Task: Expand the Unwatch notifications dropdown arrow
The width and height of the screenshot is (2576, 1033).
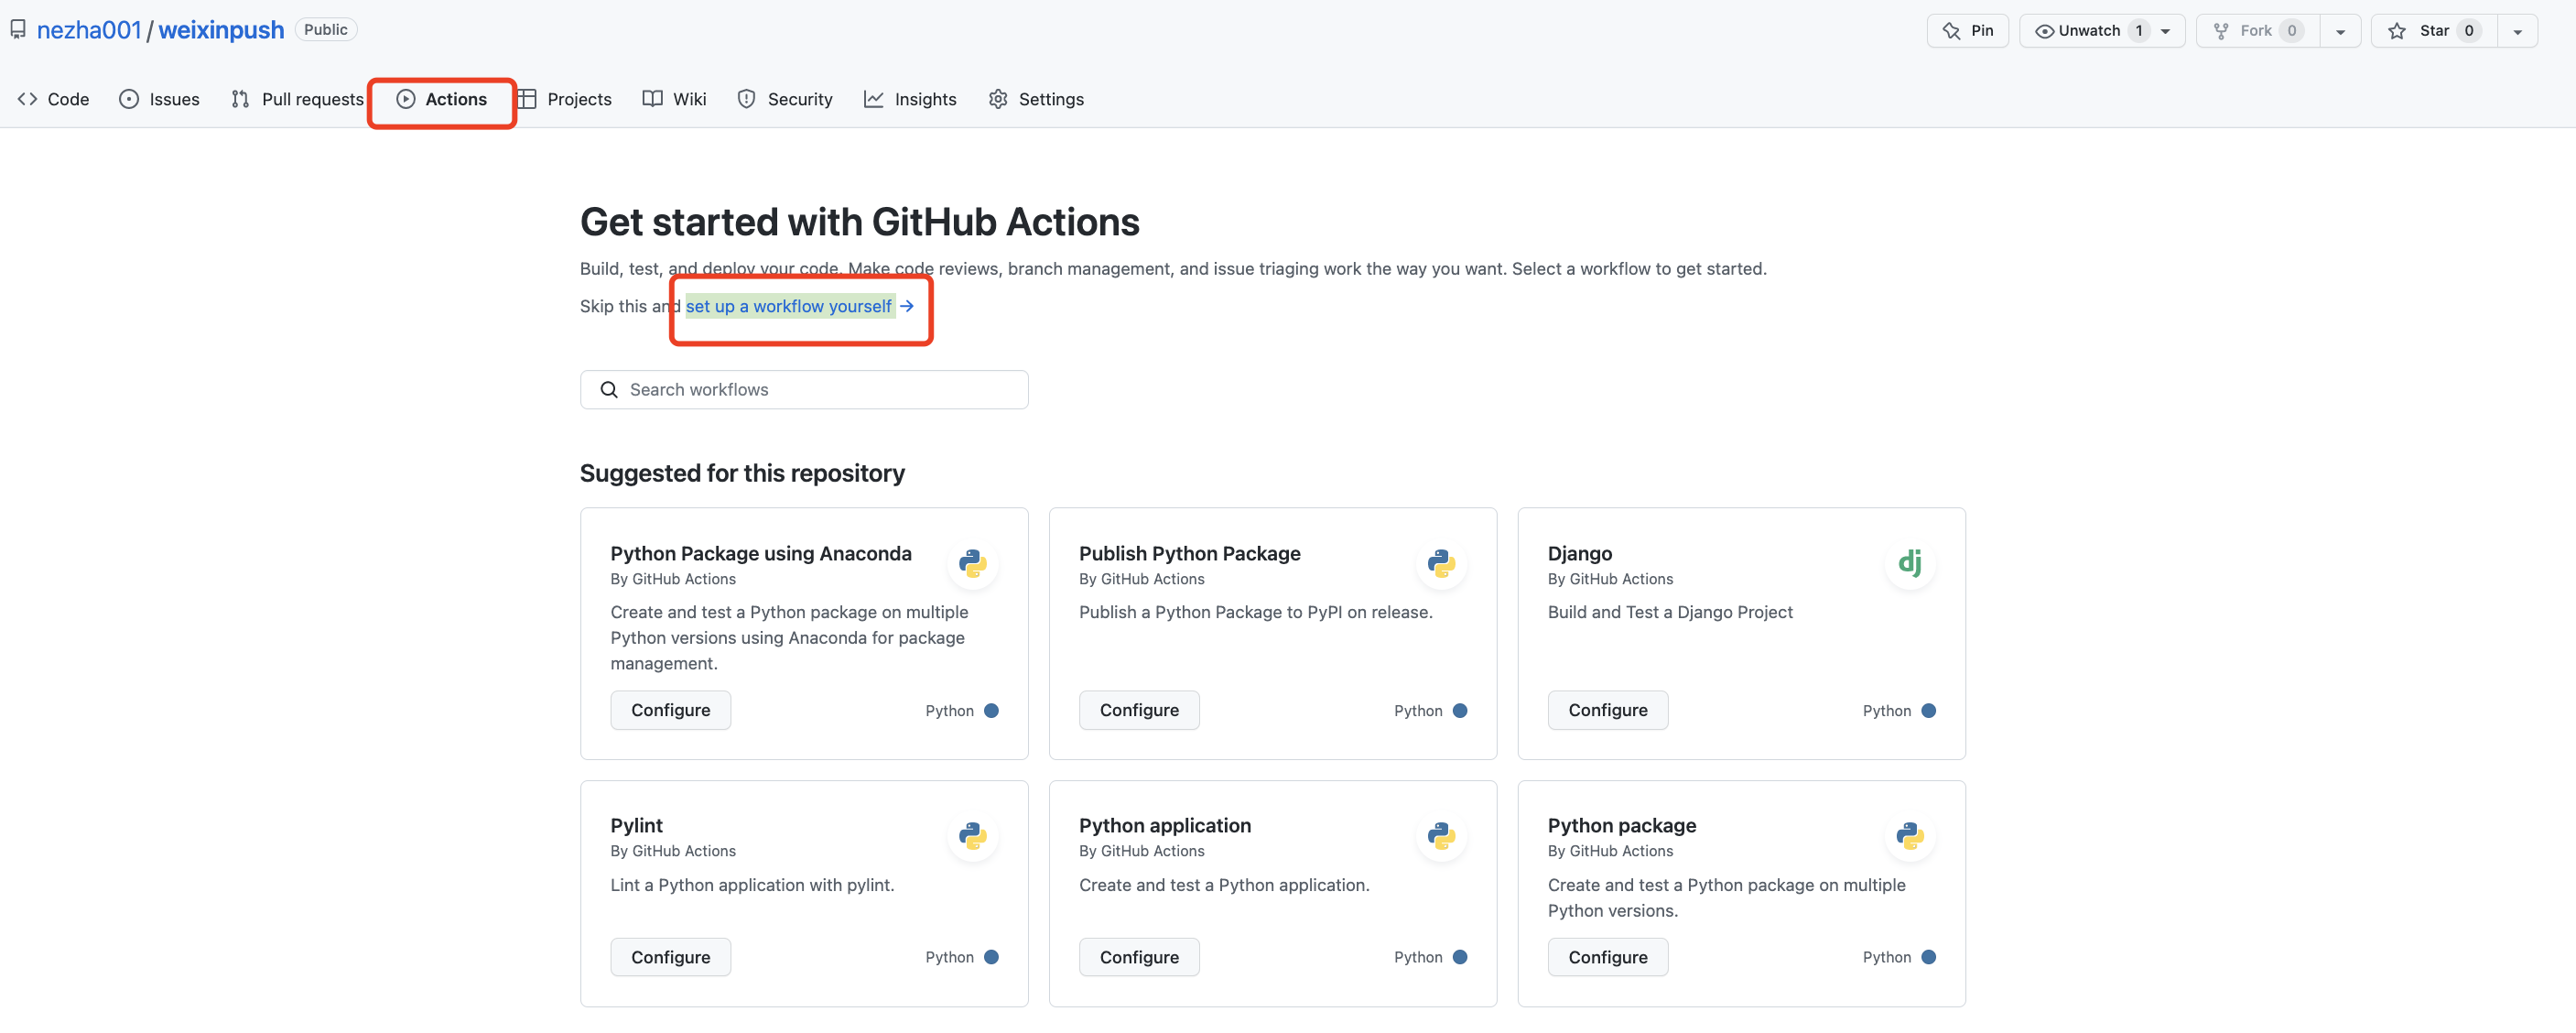Action: (x=2165, y=31)
